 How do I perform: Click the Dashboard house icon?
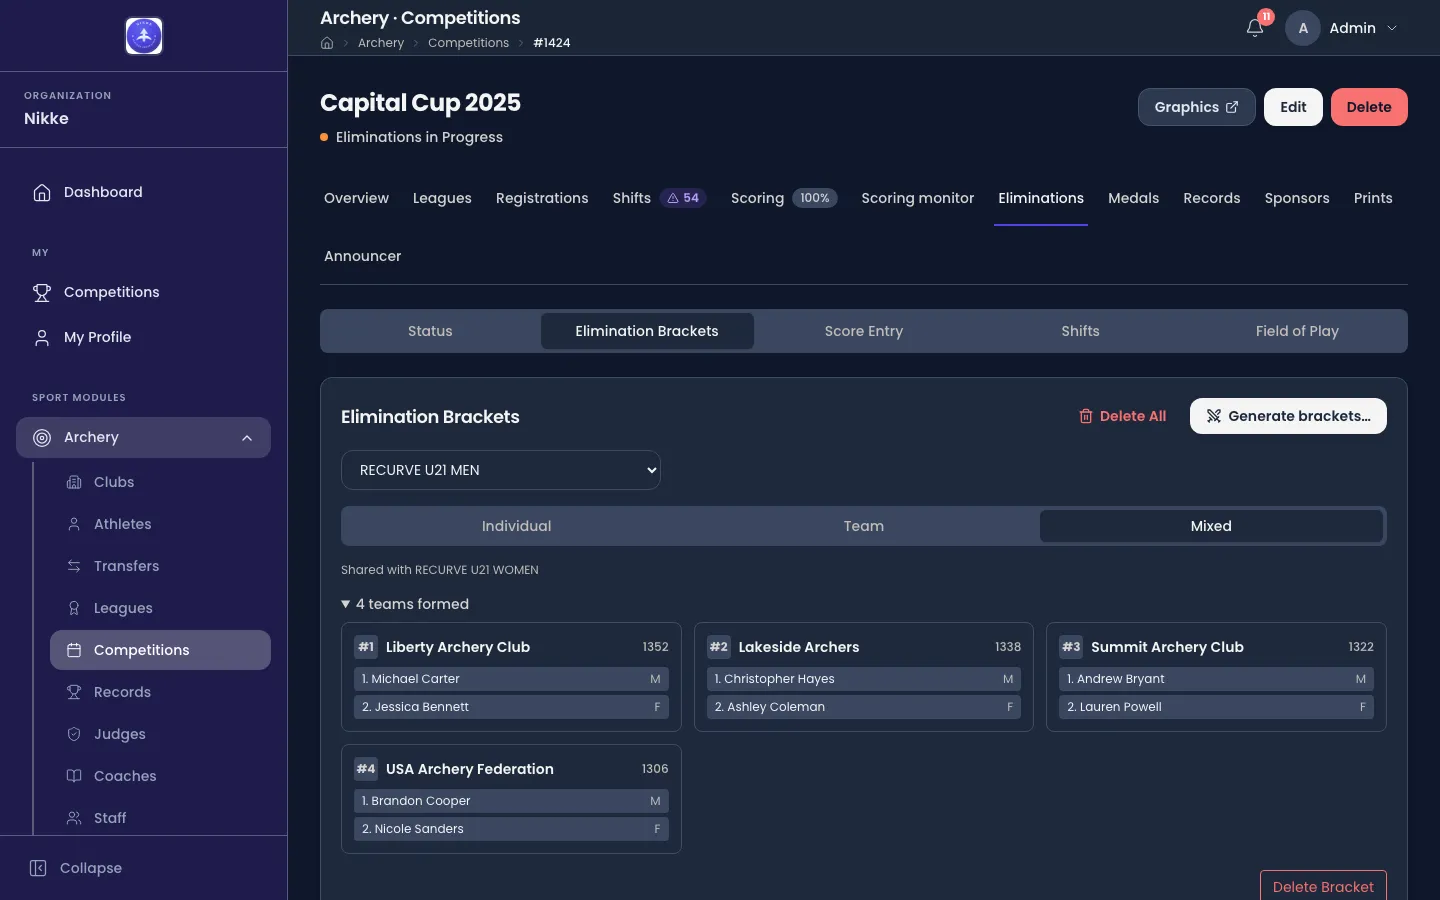pyautogui.click(x=42, y=192)
